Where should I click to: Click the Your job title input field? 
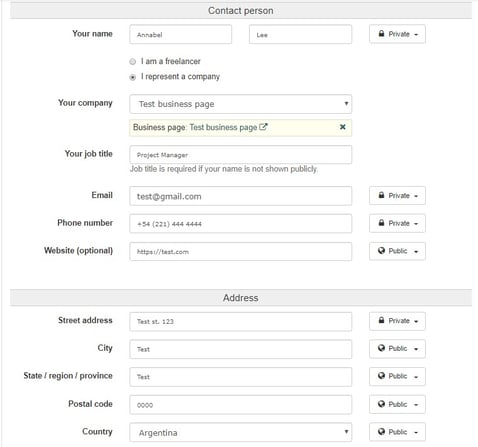[240, 155]
